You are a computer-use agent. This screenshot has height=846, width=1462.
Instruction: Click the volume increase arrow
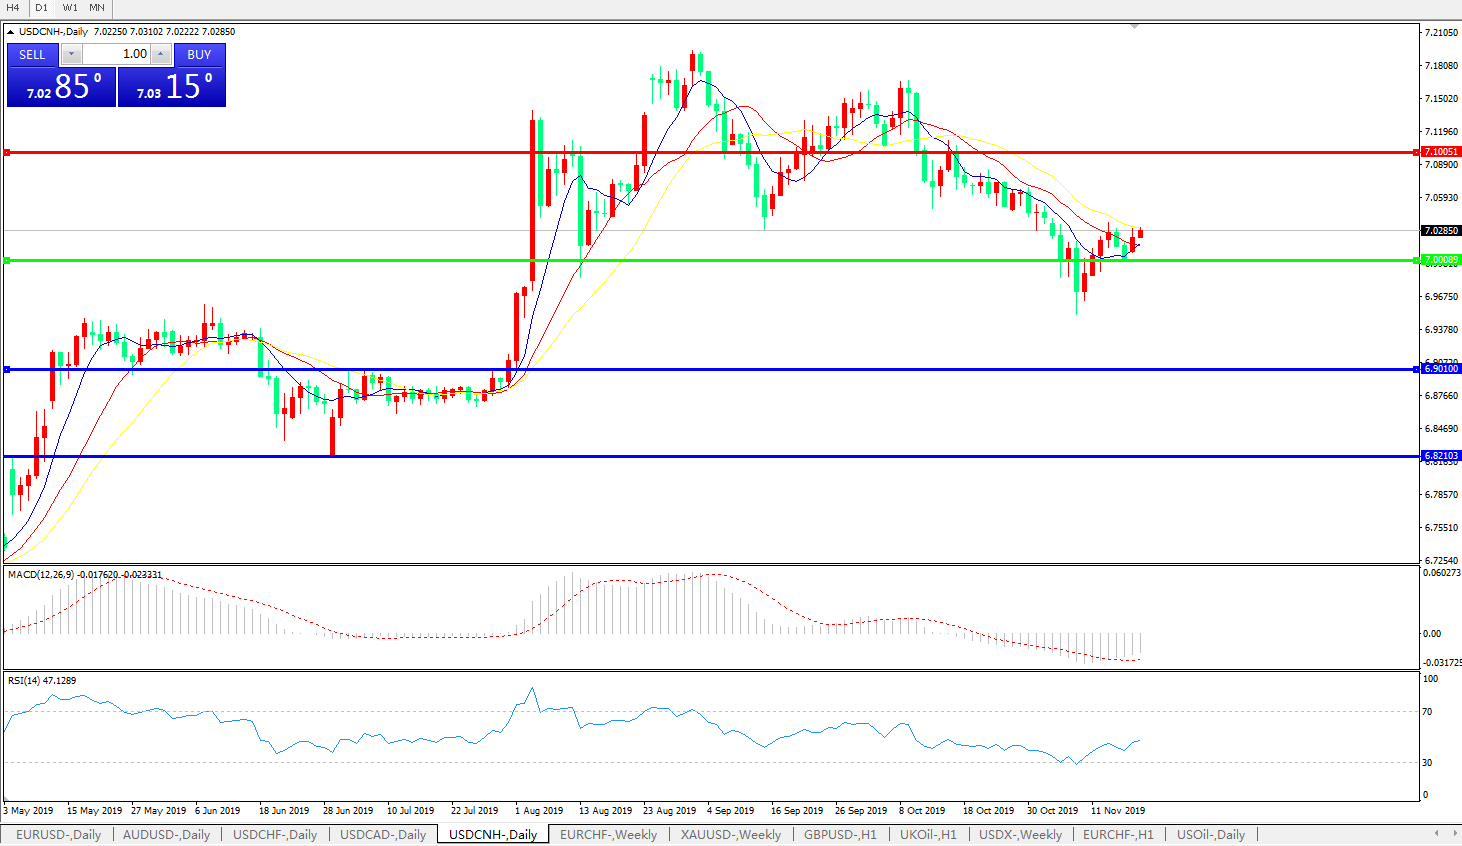coord(161,54)
